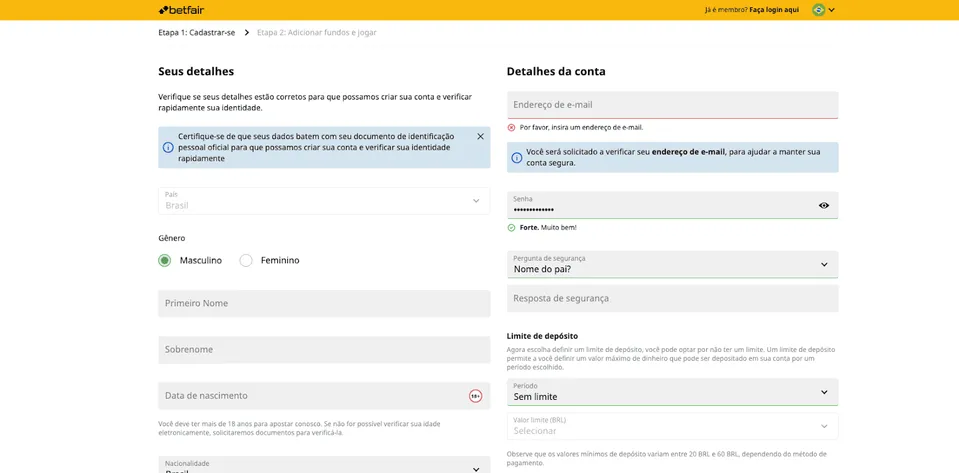Click the 18+ badge icon
Viewport: 959px width, 473px height.
pos(475,396)
